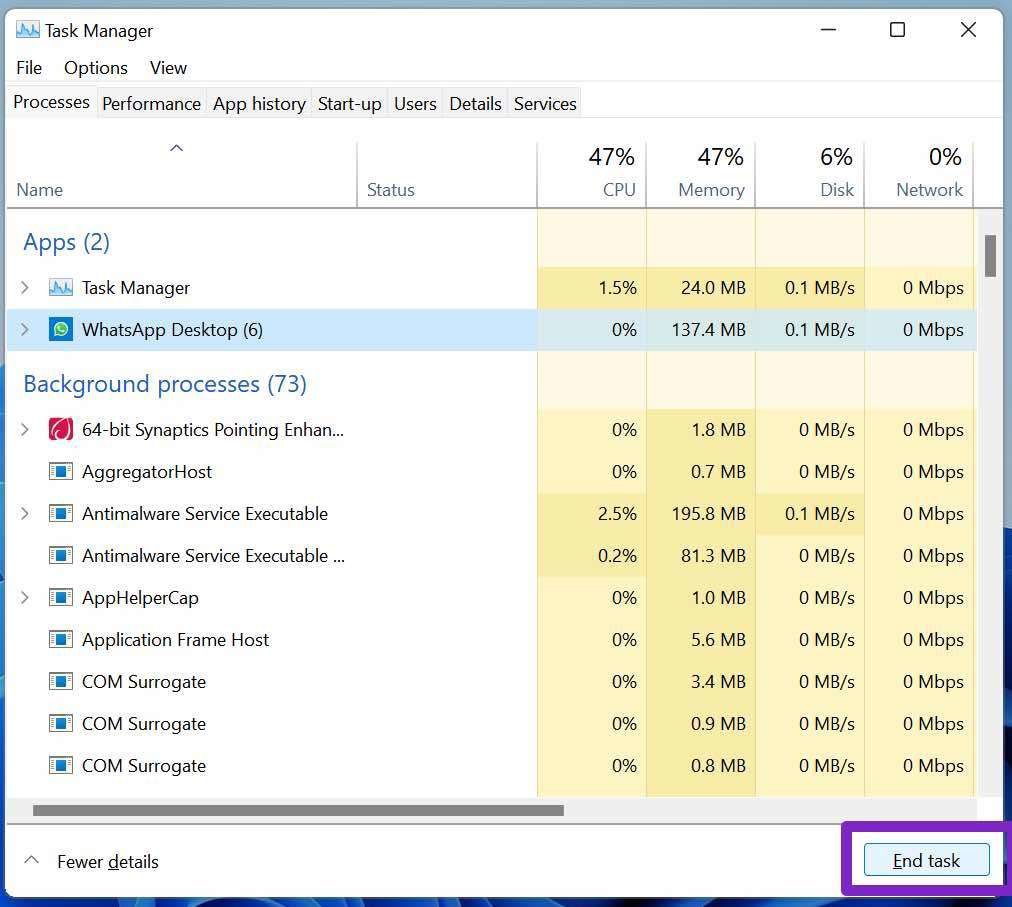Image resolution: width=1012 pixels, height=907 pixels.
Task: Click the WhatsApp Desktop app icon
Action: (x=61, y=330)
